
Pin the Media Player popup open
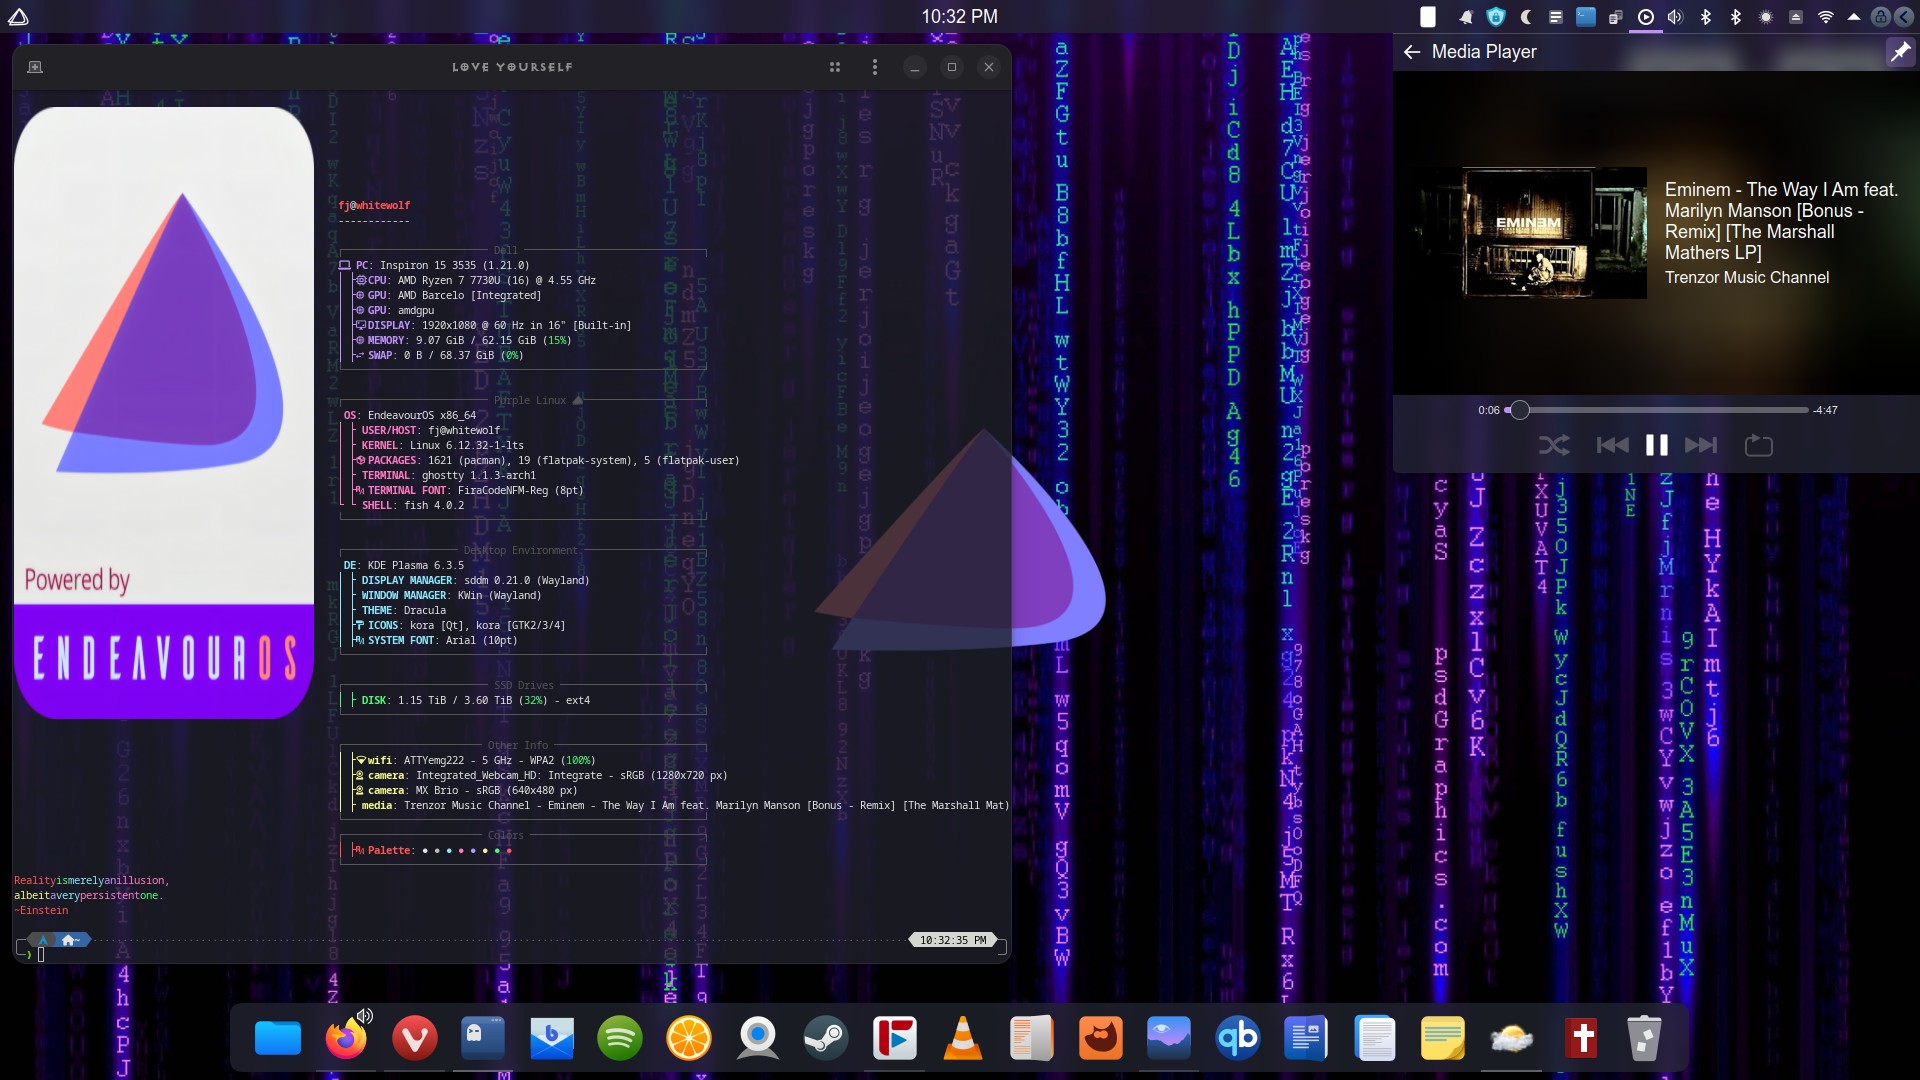pyautogui.click(x=1899, y=51)
